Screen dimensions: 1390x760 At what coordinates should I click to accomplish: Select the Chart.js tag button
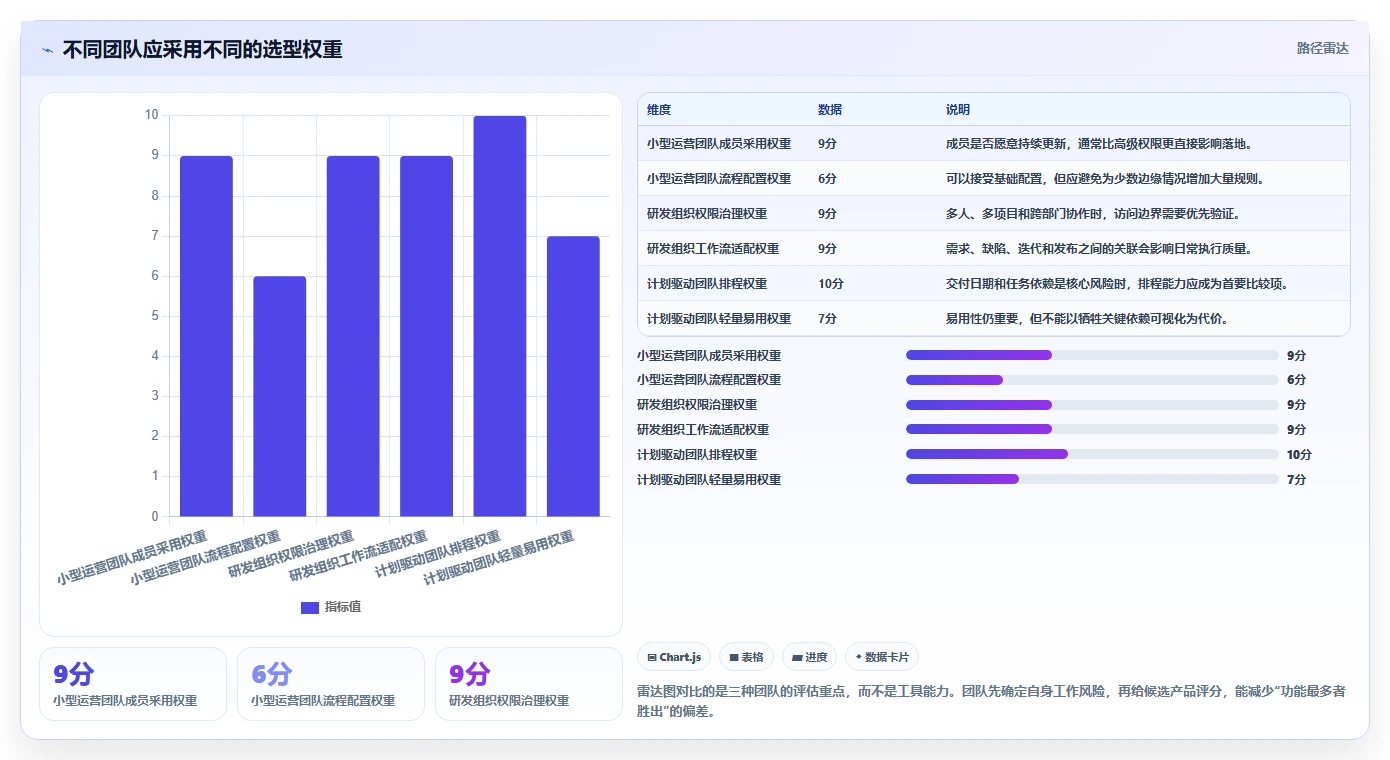pyautogui.click(x=674, y=657)
